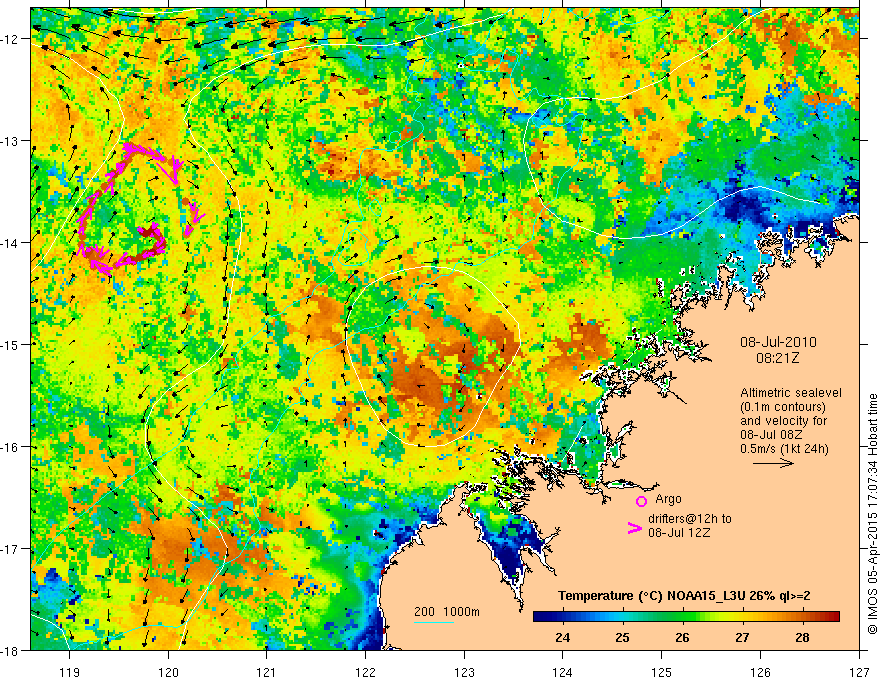880x680 pixels.
Task: Click the colorbar tick label '26'
Action: [682, 637]
